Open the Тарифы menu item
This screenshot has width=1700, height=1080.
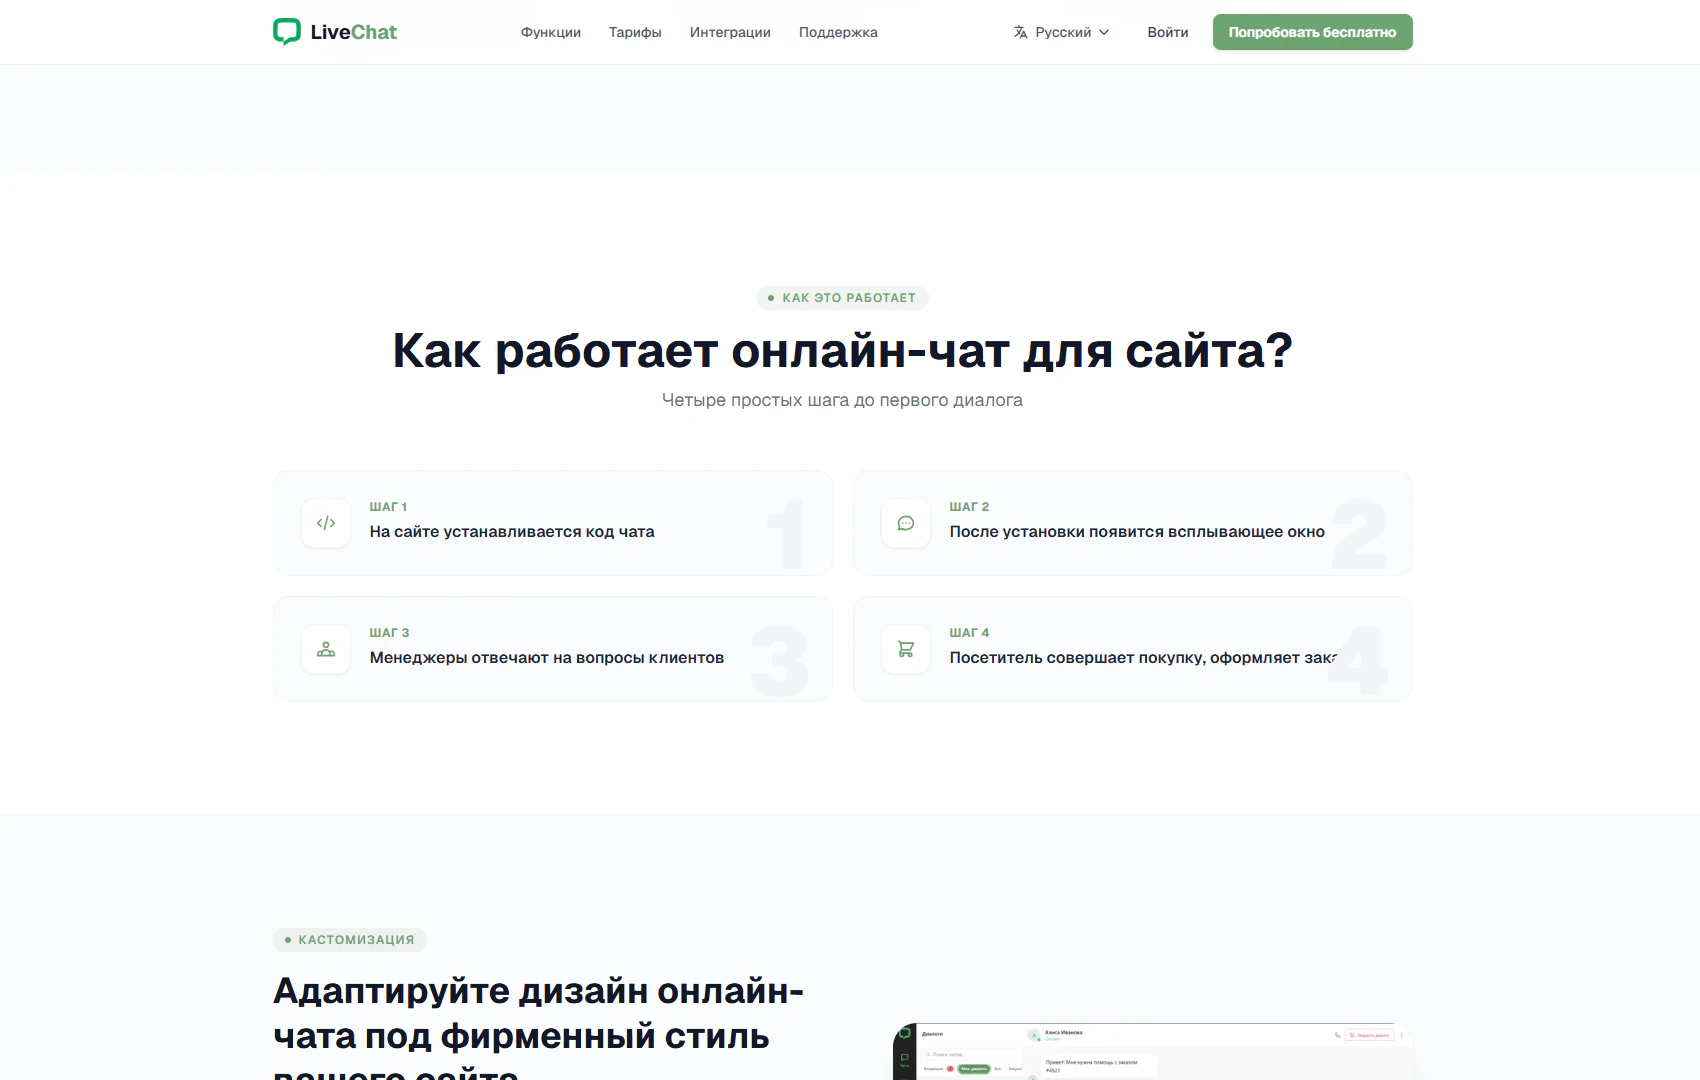pyautogui.click(x=635, y=32)
